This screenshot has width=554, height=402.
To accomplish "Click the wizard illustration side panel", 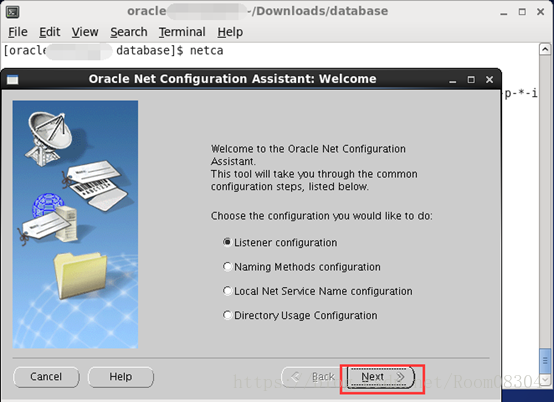I will pyautogui.click(x=75, y=225).
